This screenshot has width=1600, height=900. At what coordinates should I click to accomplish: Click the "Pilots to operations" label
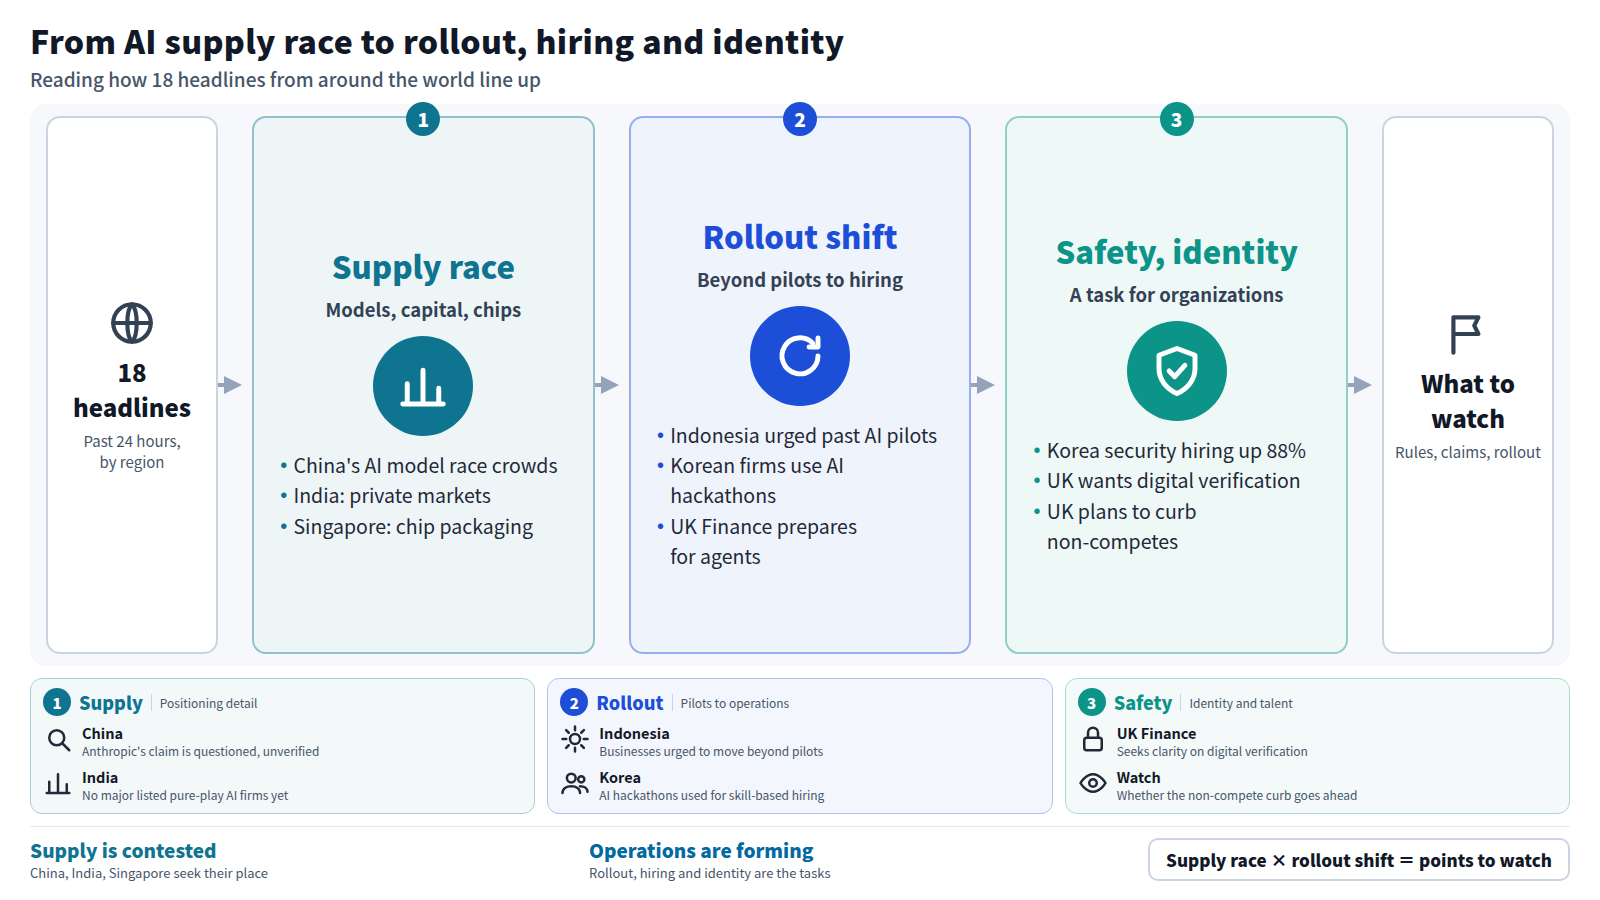(735, 704)
